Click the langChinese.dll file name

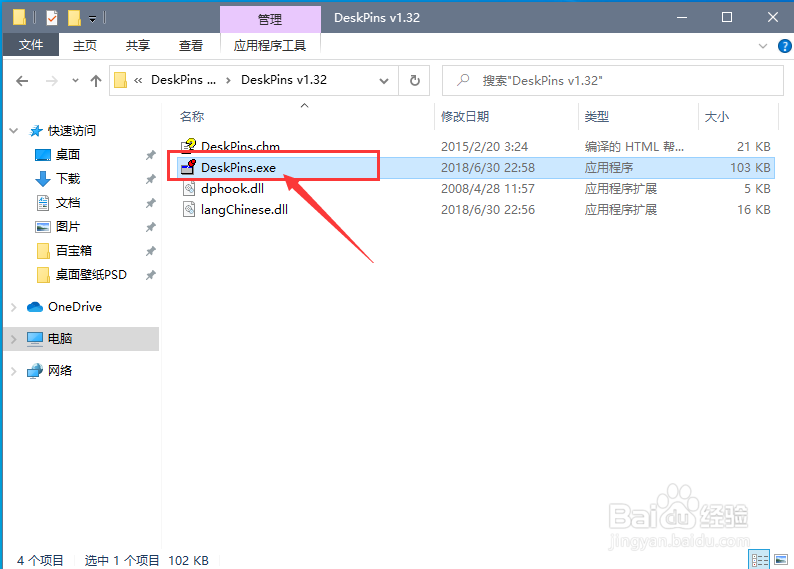[245, 210]
